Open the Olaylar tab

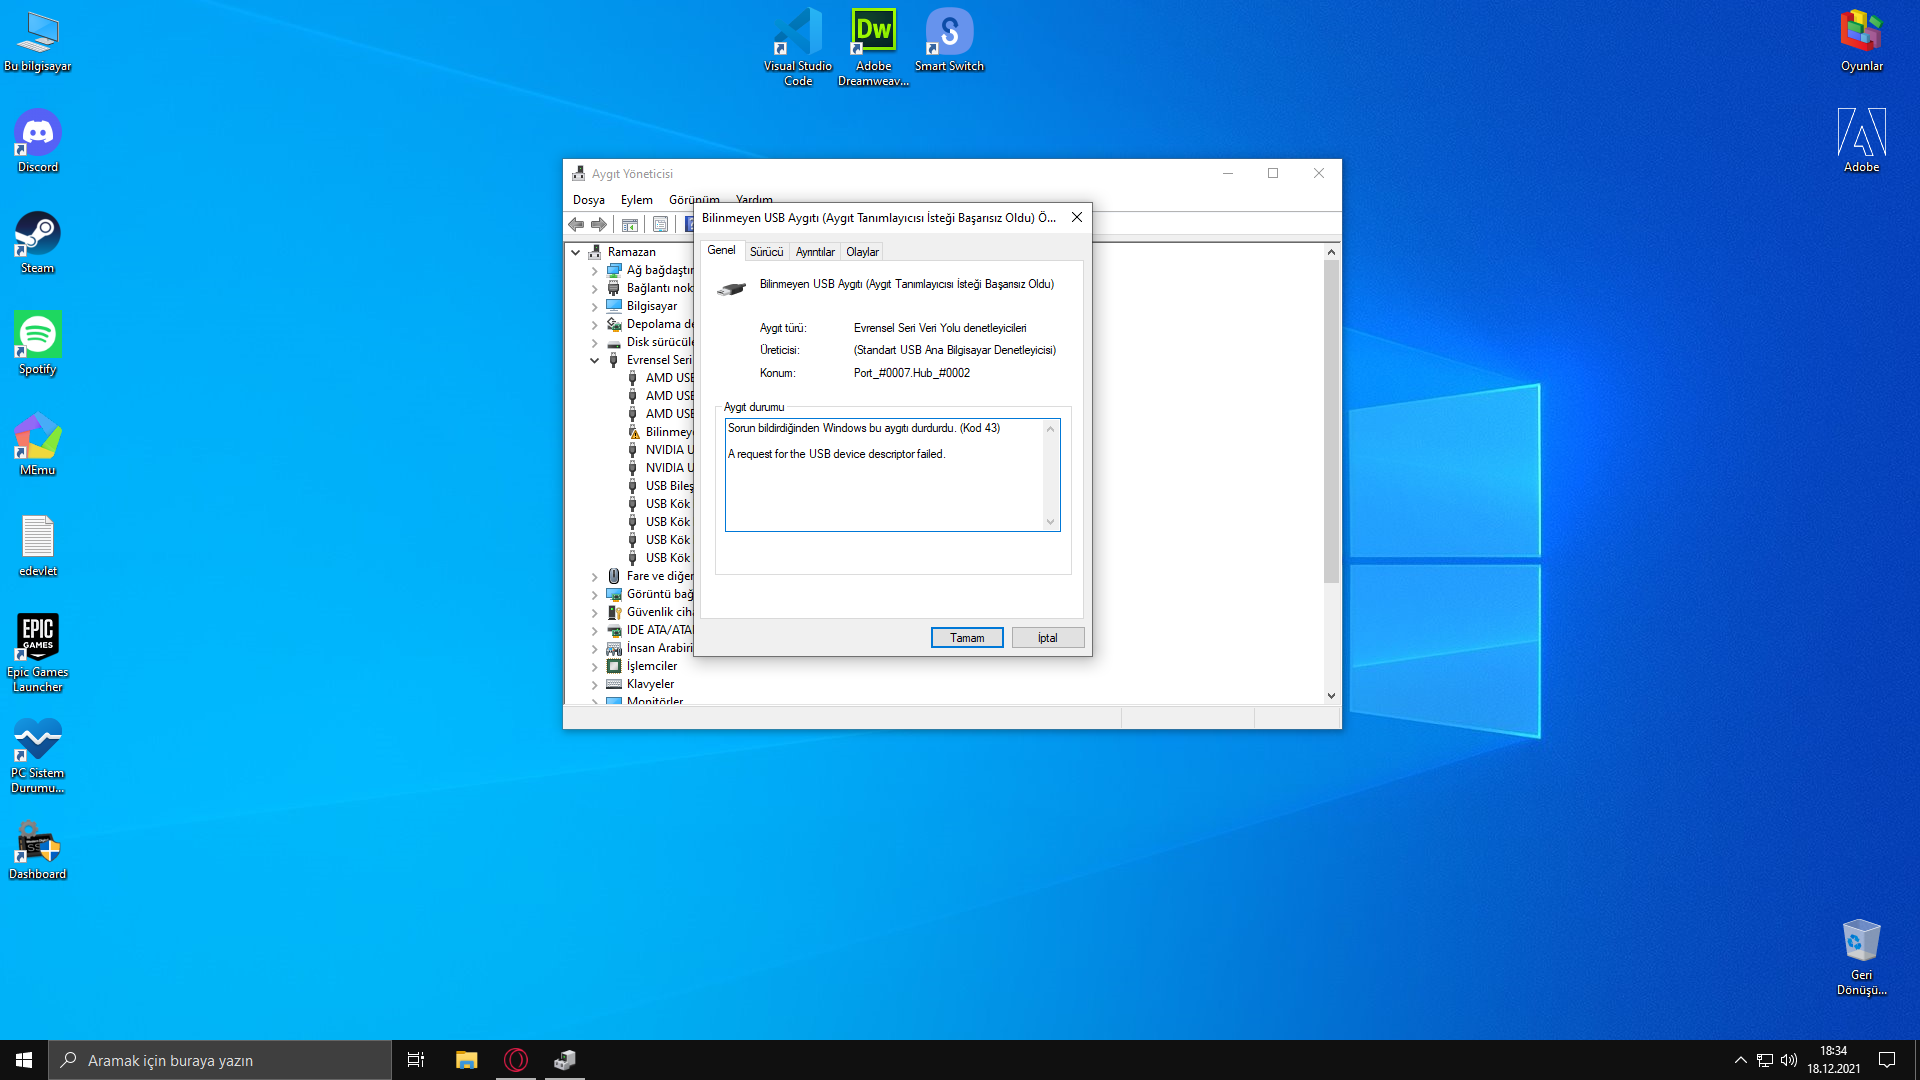(x=862, y=252)
